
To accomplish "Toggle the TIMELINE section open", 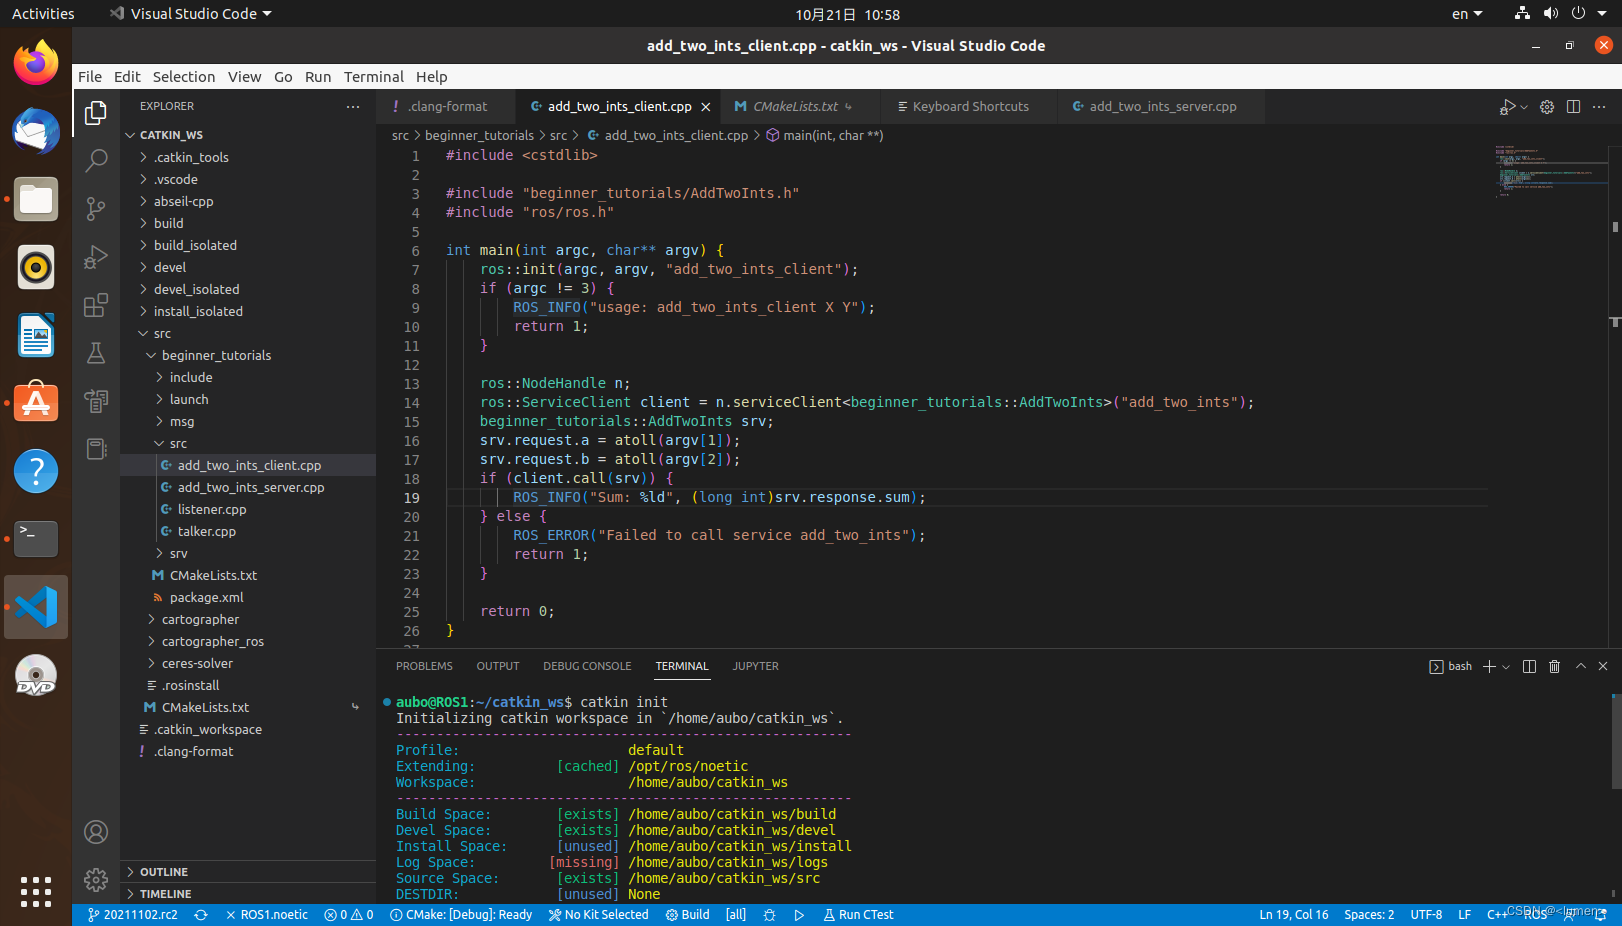I will click(165, 893).
